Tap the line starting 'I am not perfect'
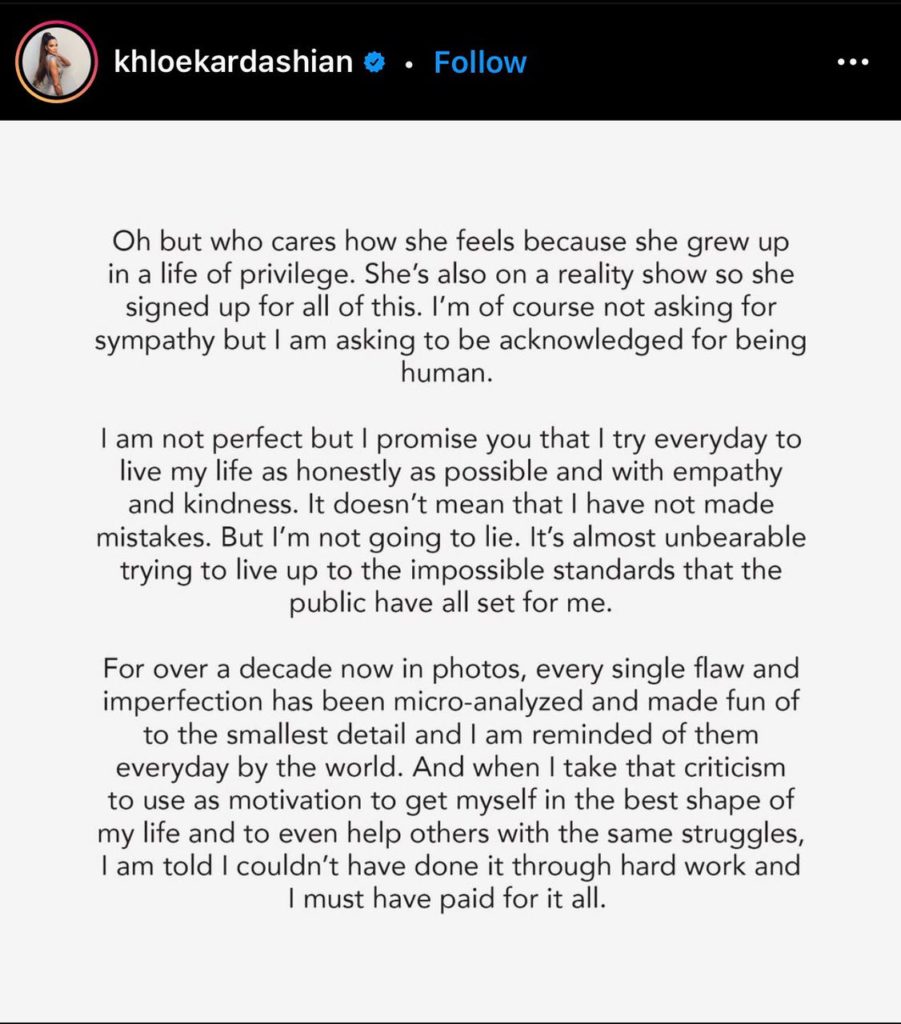The image size is (901, 1024). click(450, 439)
